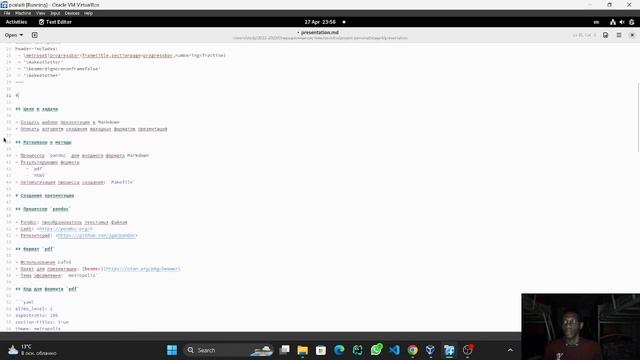This screenshot has width=640, height=360.
Task: Open the Activities overview
Action: point(16,22)
